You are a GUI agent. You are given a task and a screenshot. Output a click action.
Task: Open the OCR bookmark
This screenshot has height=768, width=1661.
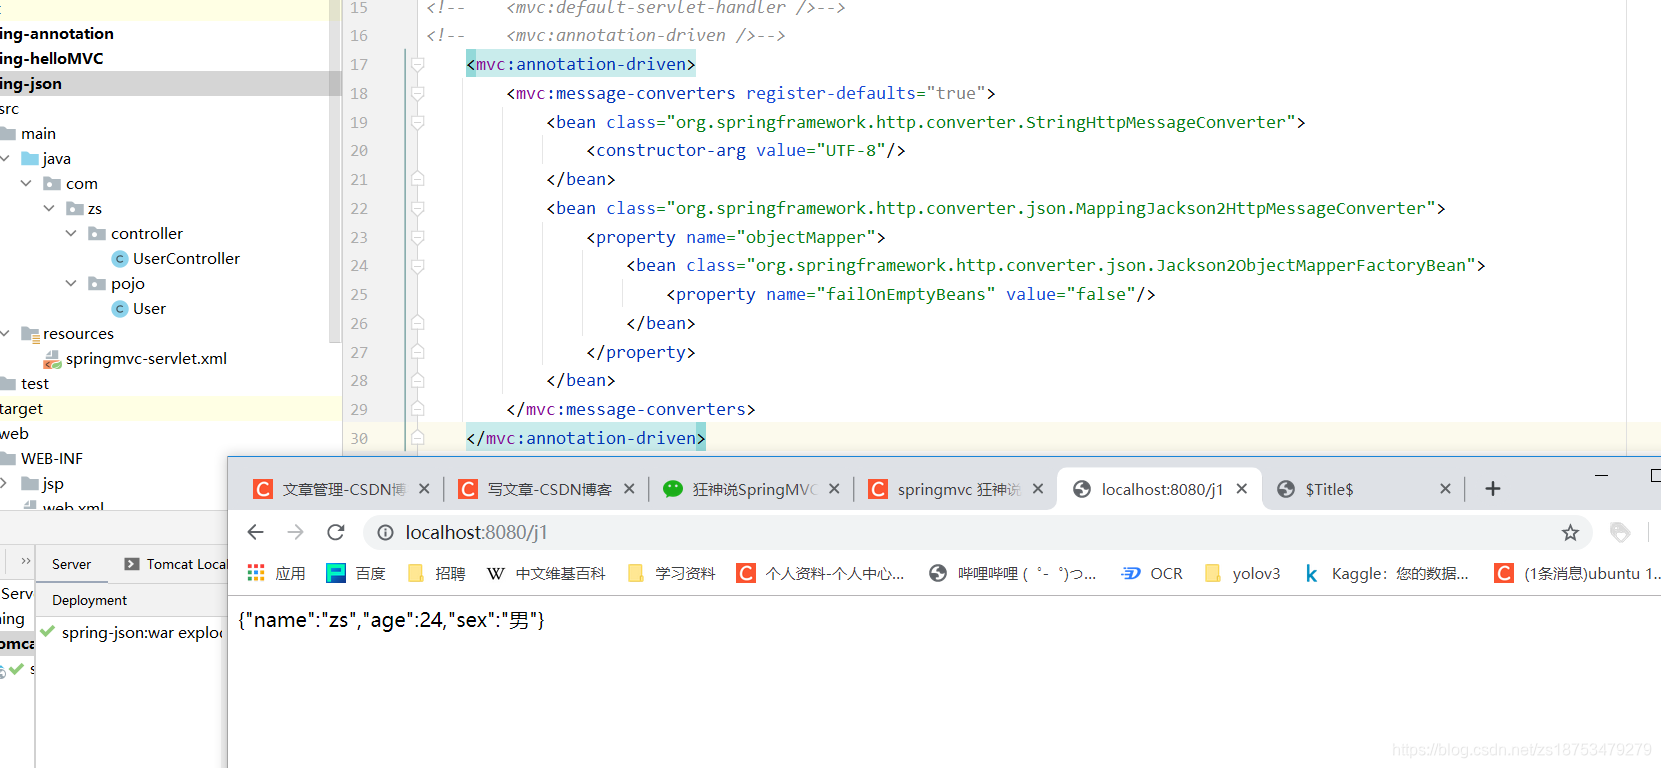click(x=1152, y=573)
